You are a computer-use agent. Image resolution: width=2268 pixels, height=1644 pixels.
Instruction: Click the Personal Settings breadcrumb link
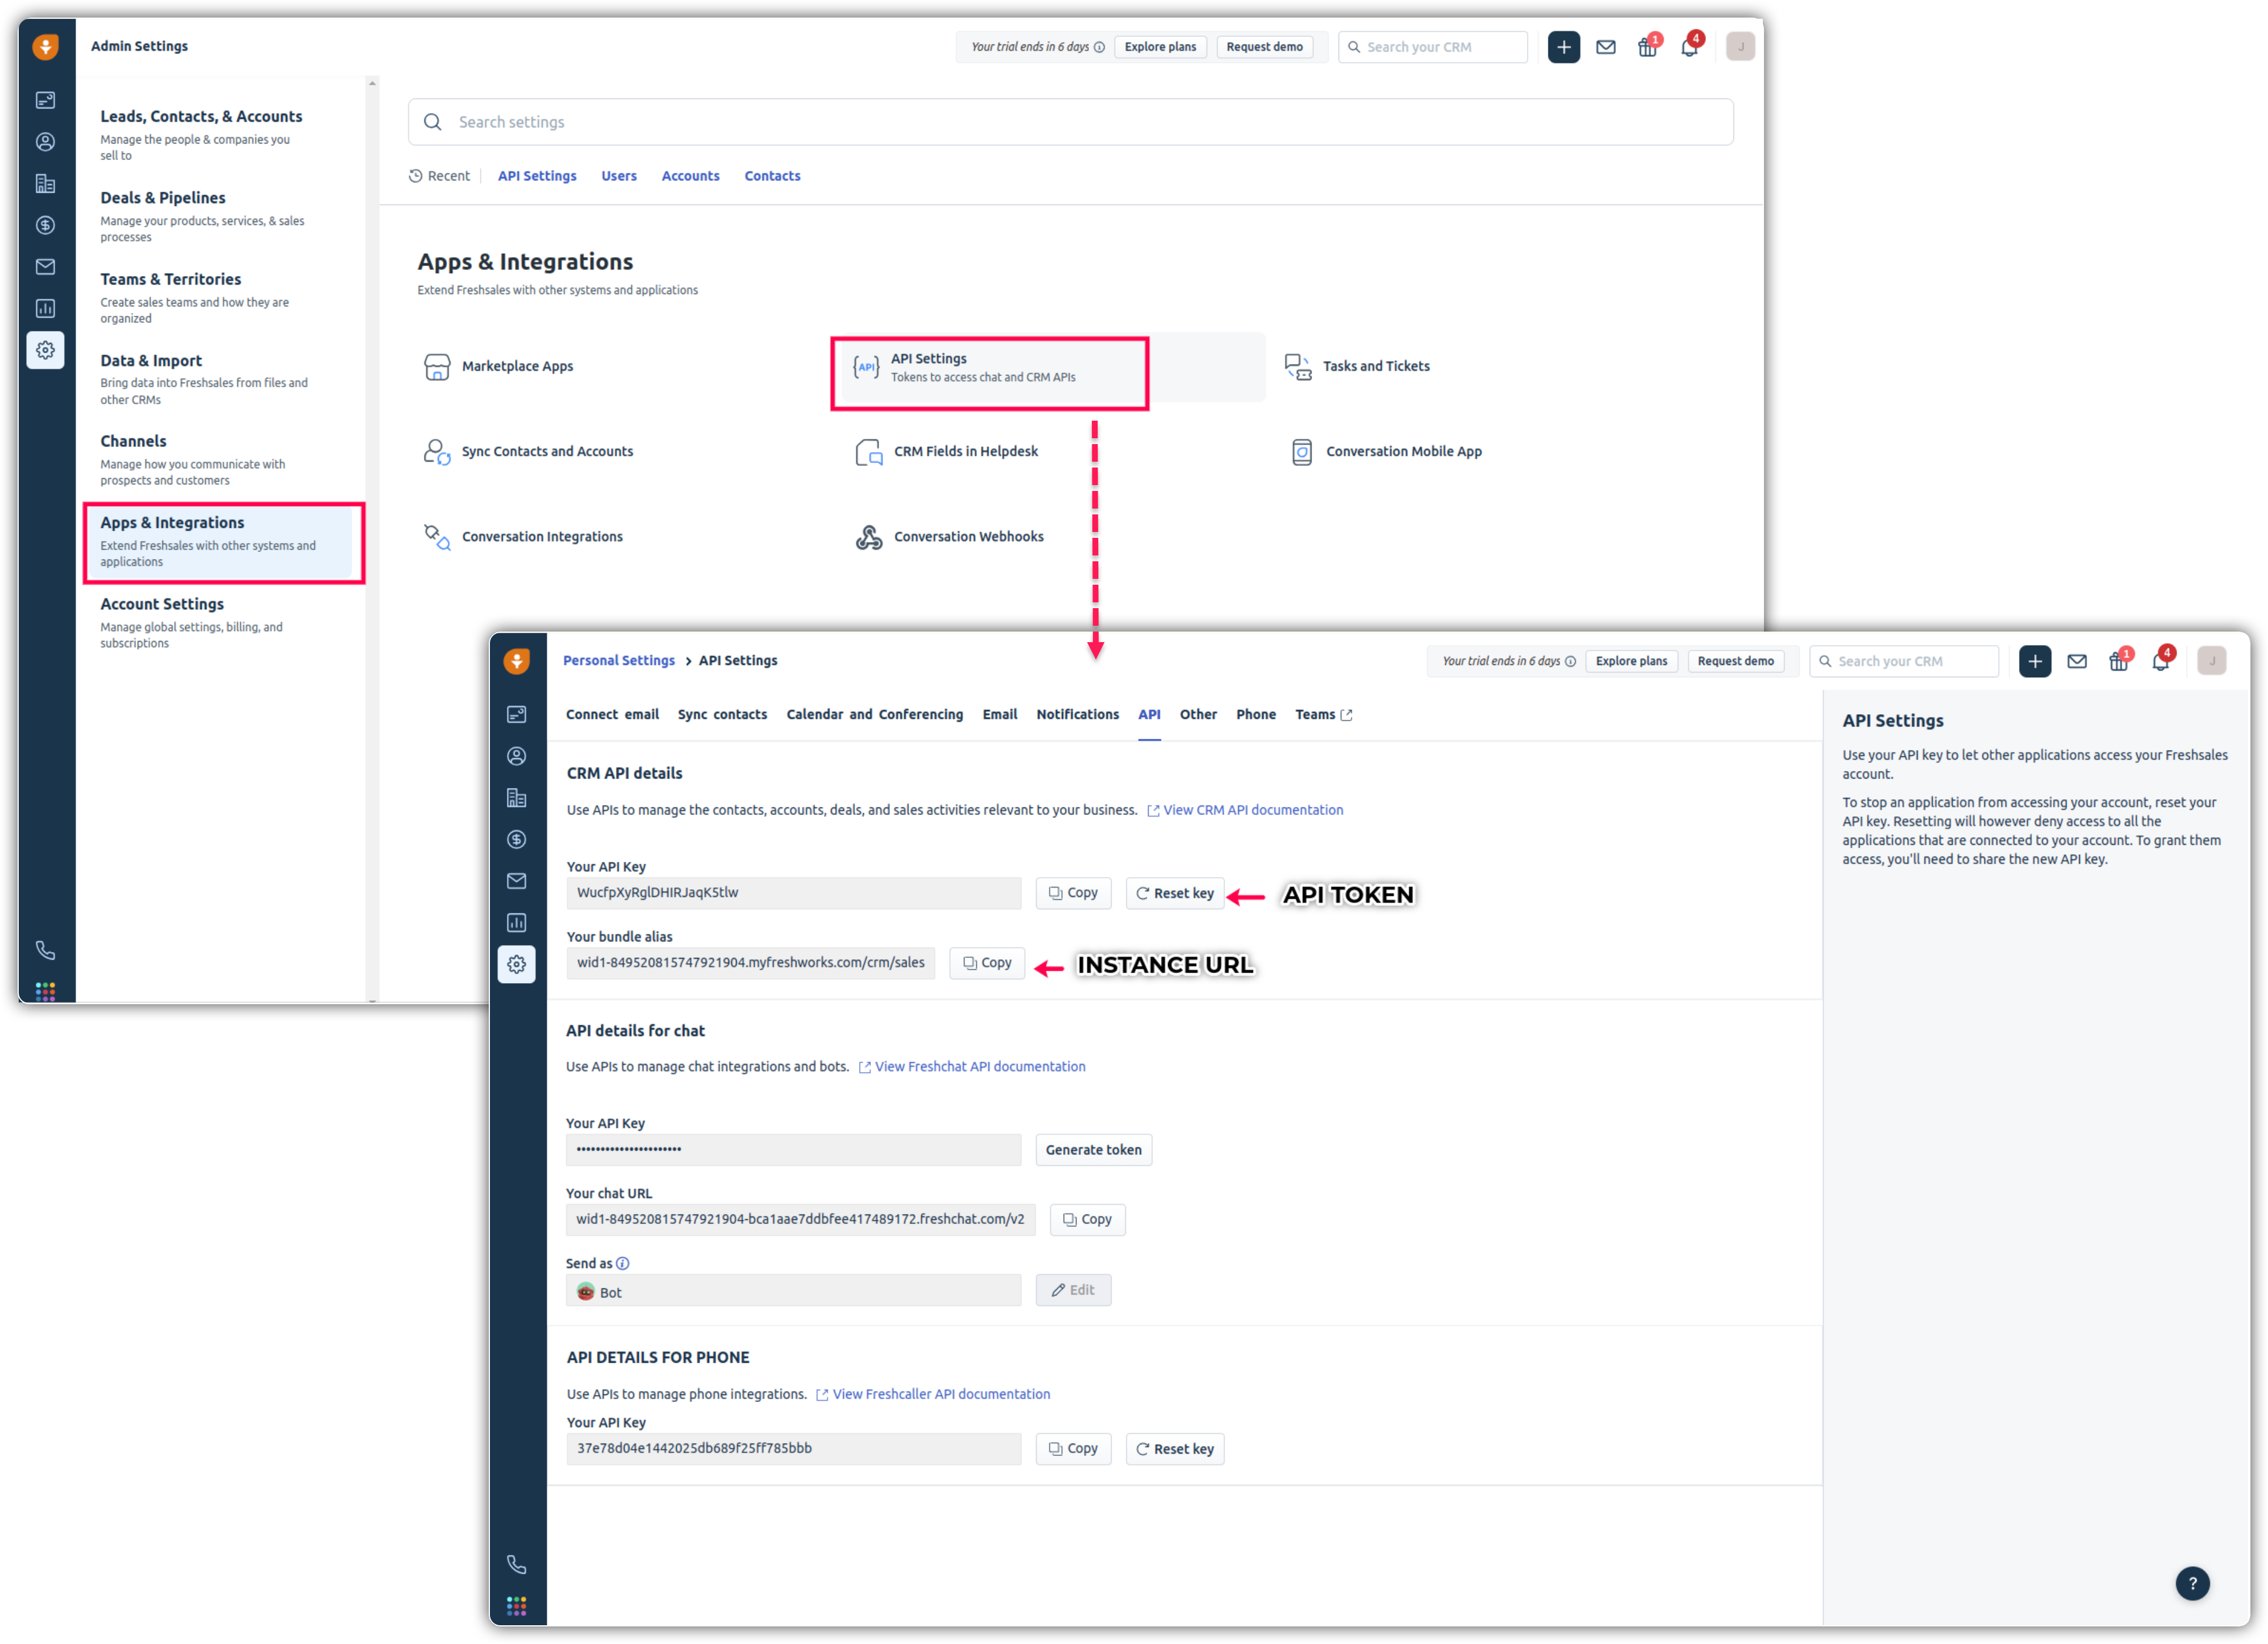[618, 660]
